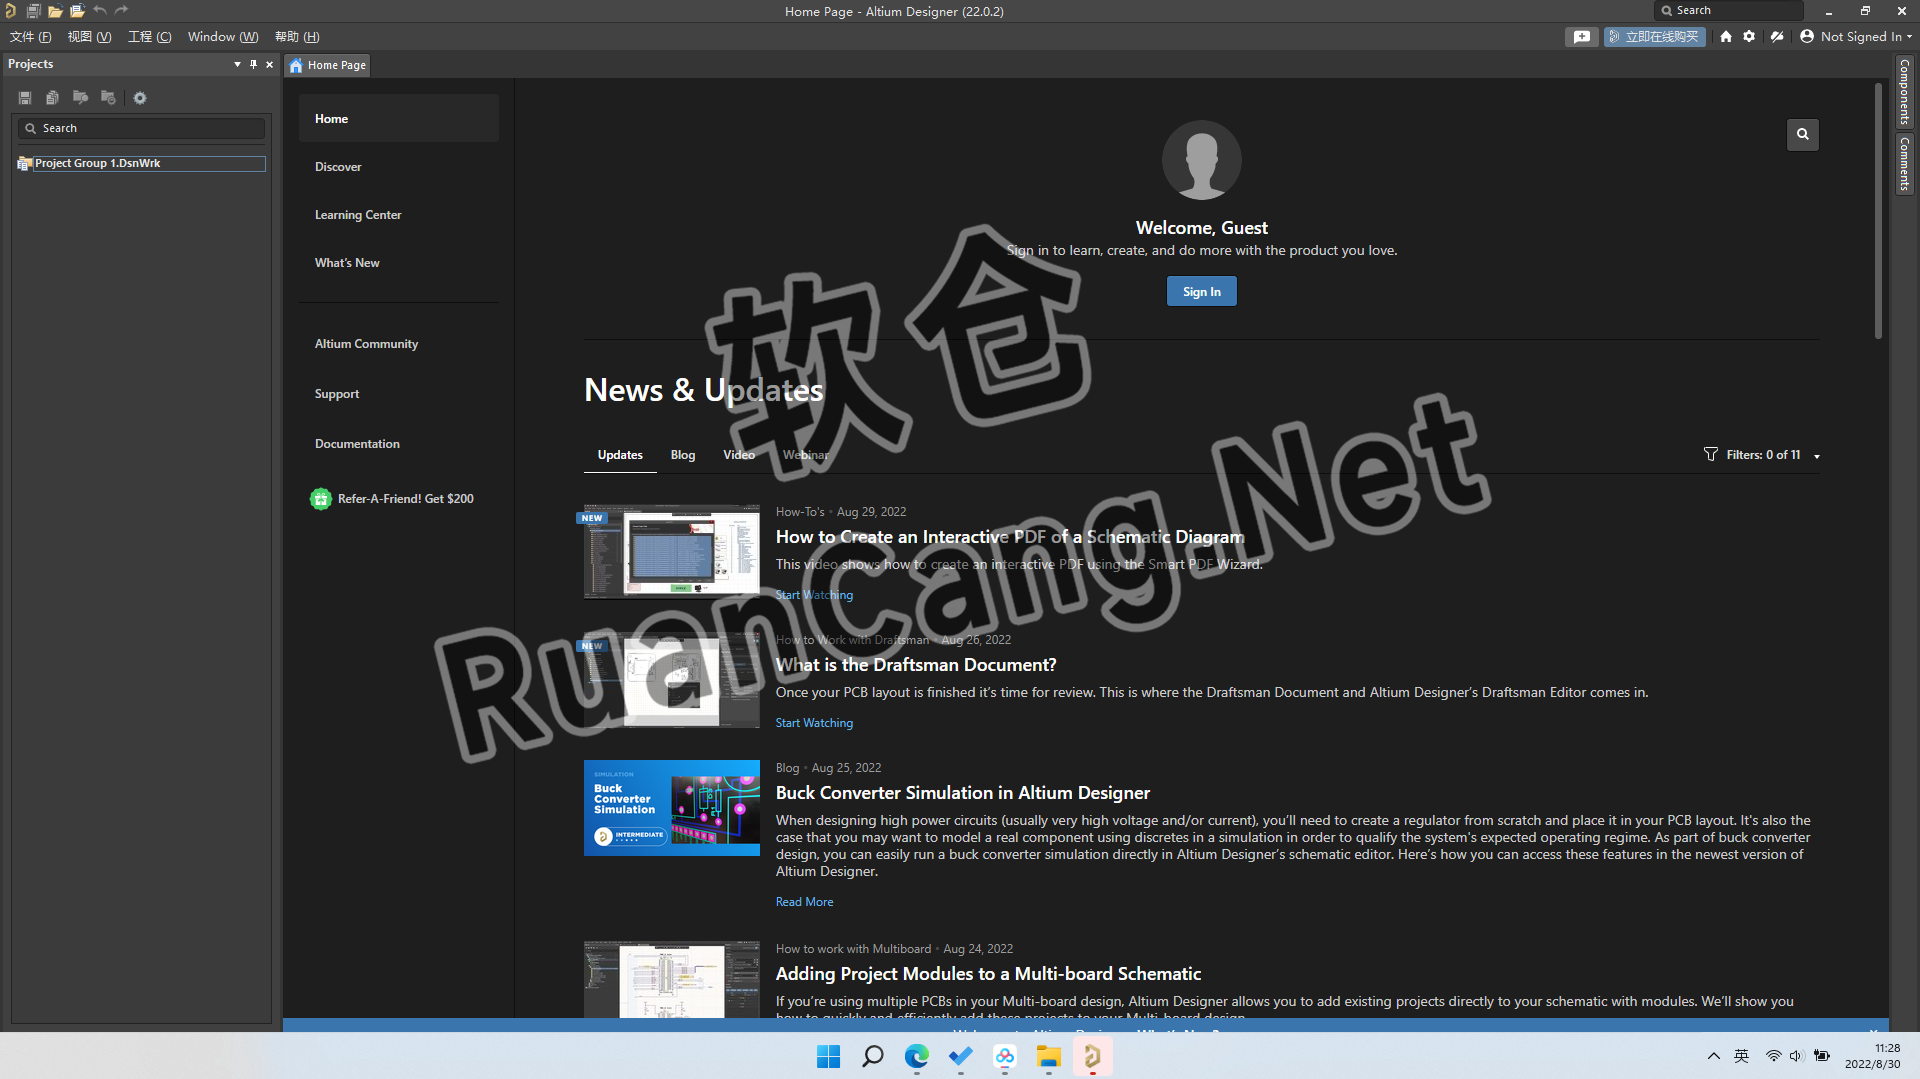Image resolution: width=1920 pixels, height=1079 pixels.
Task: Toggle pin on the Projects panel
Action: (253, 64)
